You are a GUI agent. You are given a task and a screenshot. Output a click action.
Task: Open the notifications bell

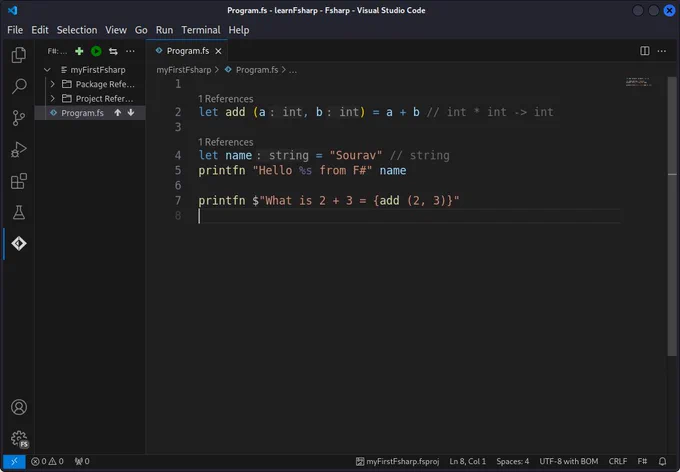click(662, 461)
